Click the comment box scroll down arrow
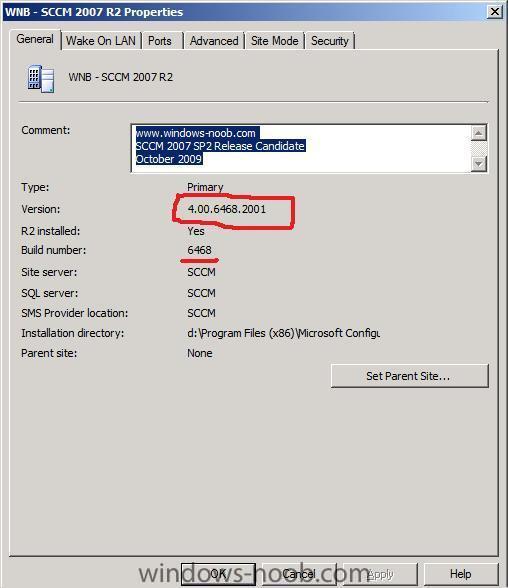Image resolution: width=508 pixels, height=588 pixels. click(479, 164)
